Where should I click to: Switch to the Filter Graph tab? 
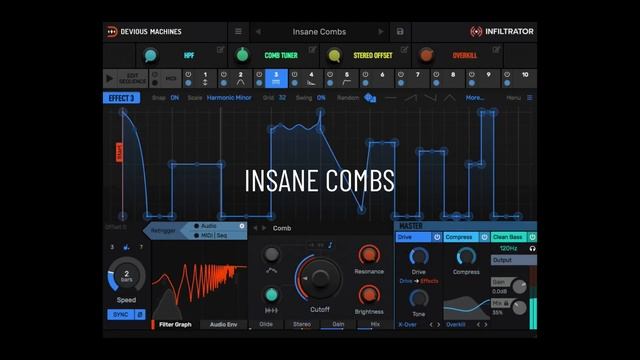(x=175, y=325)
